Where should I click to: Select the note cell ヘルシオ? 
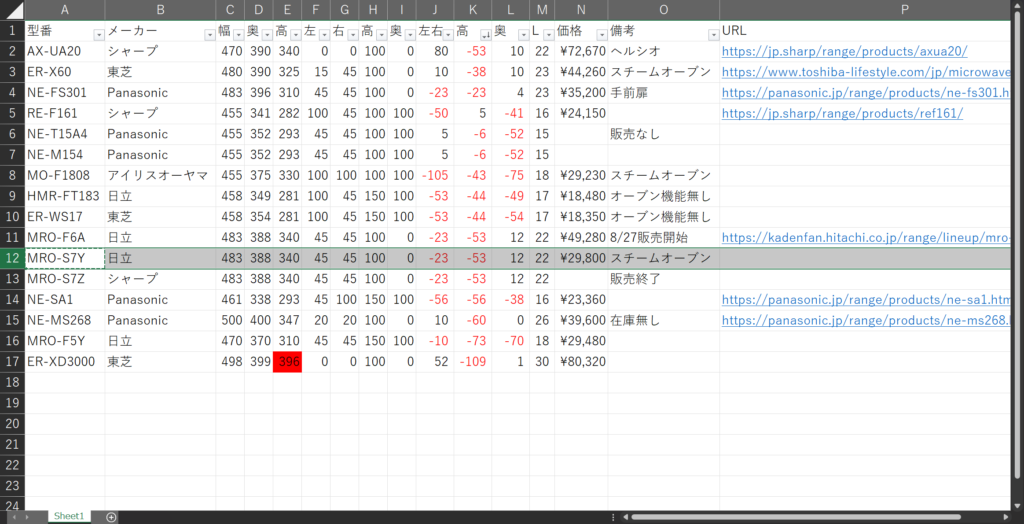pos(664,52)
